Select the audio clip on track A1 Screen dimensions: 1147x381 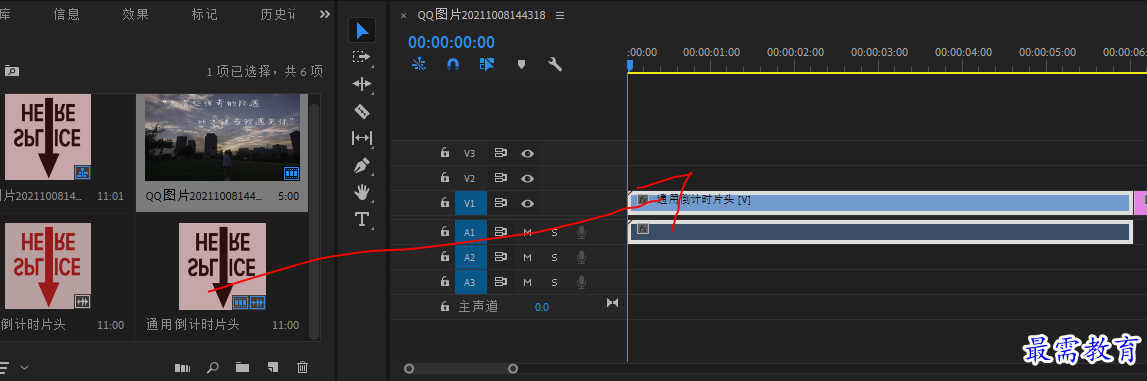tap(880, 232)
